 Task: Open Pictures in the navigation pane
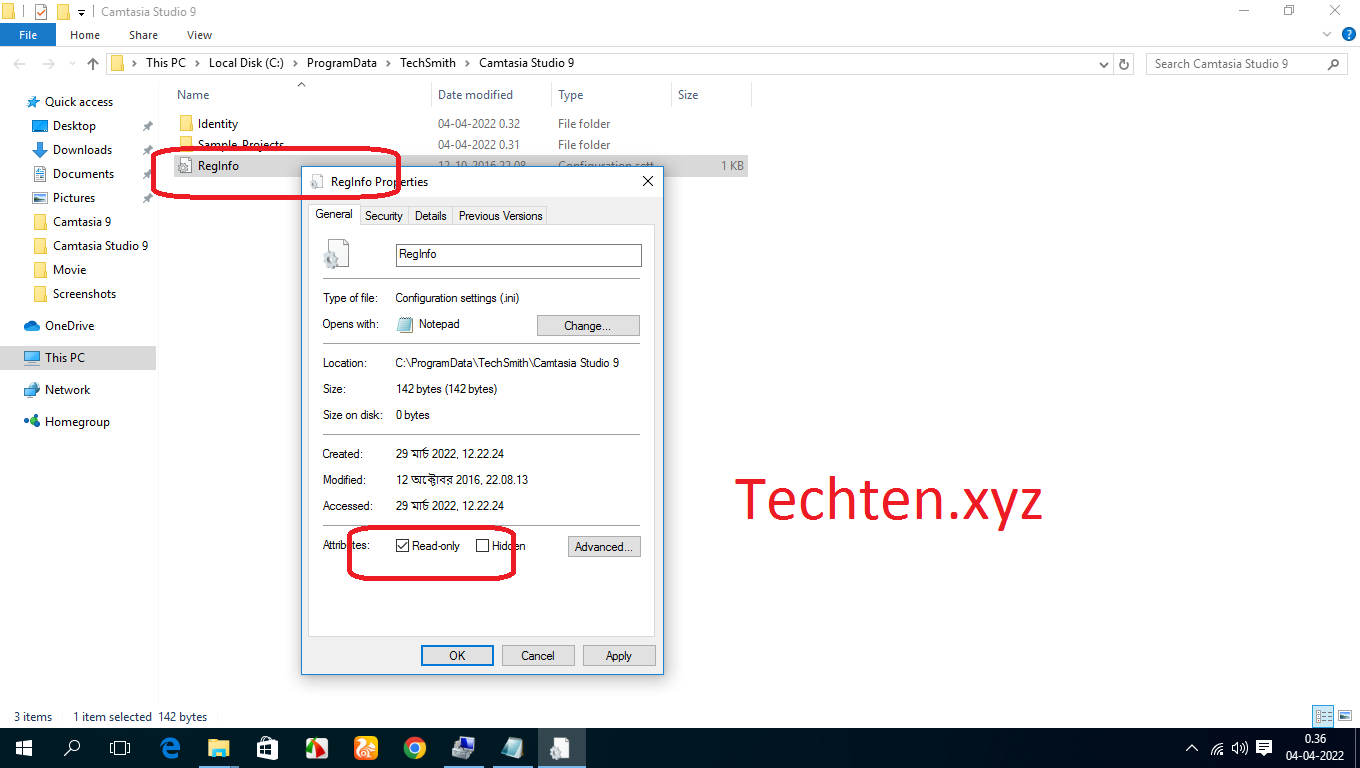(x=74, y=198)
